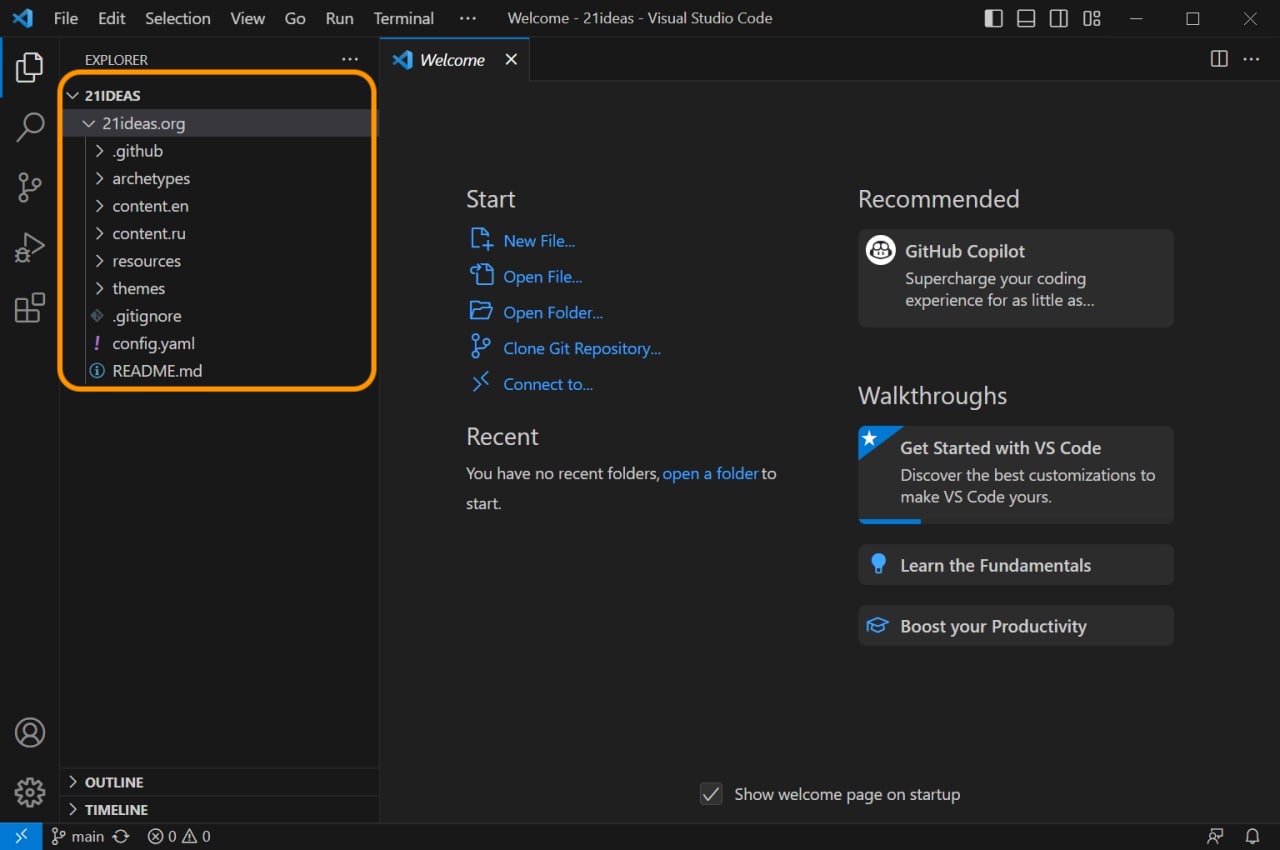Screen dimensions: 1280x850
Task: Toggle the panel layout button
Action: point(1026,19)
